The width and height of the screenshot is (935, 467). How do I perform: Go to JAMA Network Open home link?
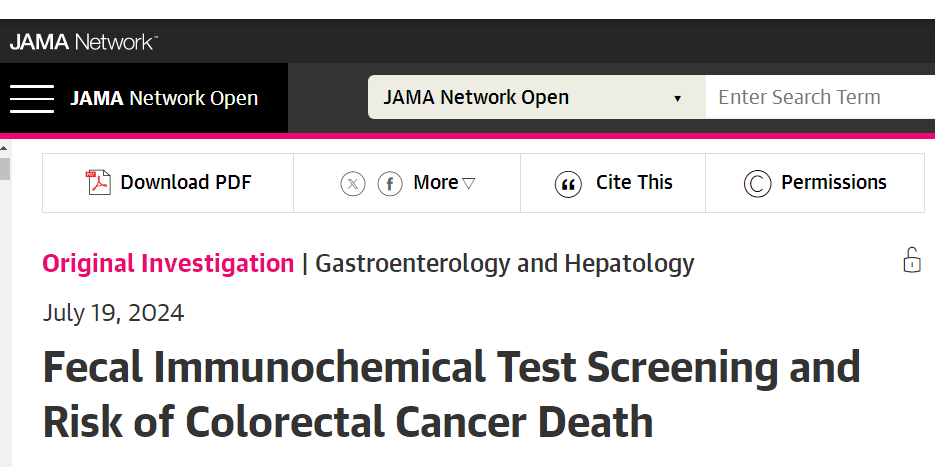pyautogui.click(x=164, y=98)
